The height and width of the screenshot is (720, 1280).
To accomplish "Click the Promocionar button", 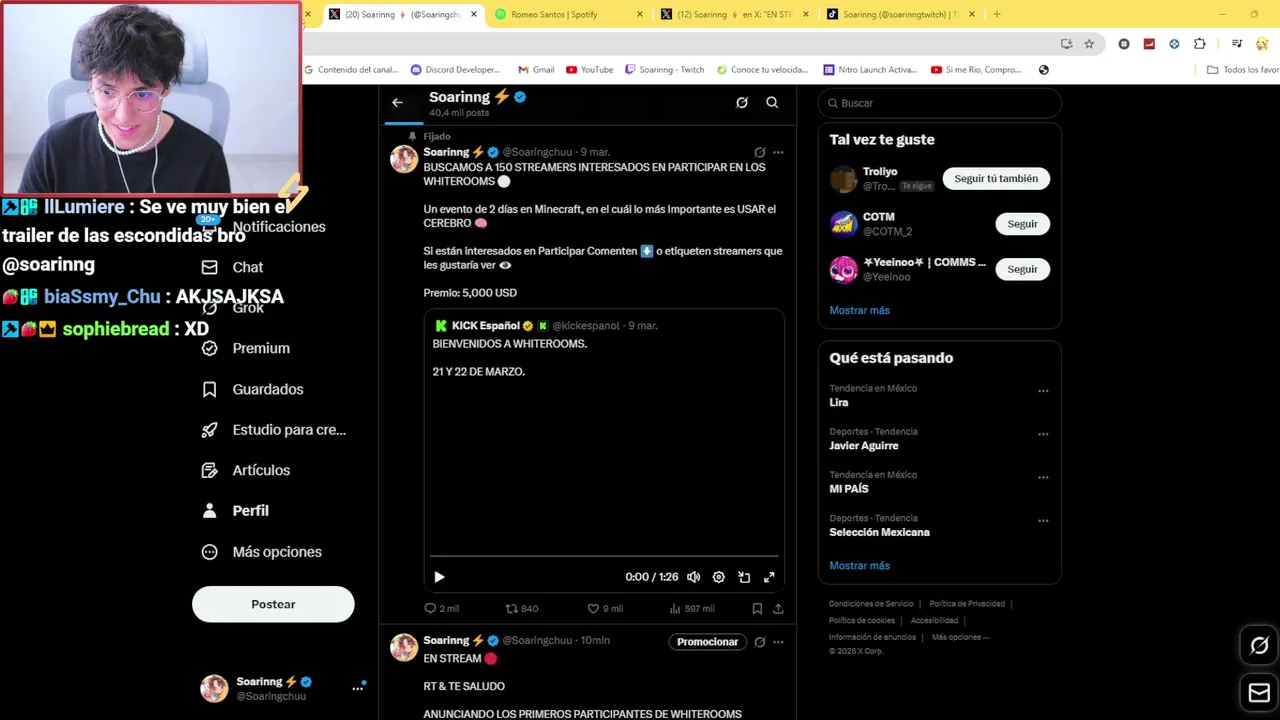I will click(707, 642).
